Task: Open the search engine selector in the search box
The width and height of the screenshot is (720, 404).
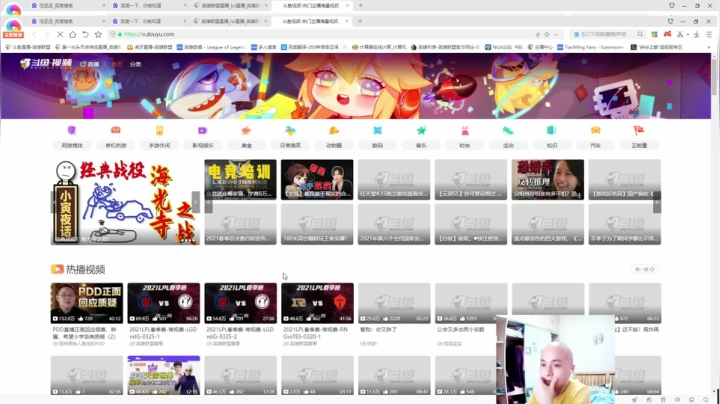Action: tap(577, 34)
